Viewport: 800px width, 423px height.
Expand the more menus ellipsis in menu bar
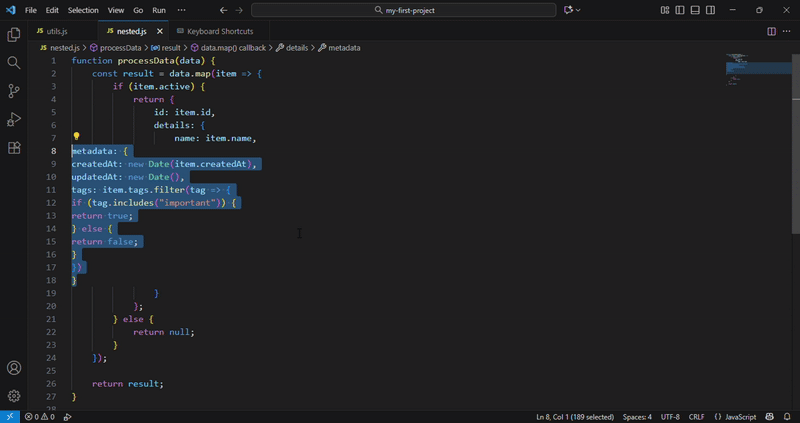pos(182,10)
